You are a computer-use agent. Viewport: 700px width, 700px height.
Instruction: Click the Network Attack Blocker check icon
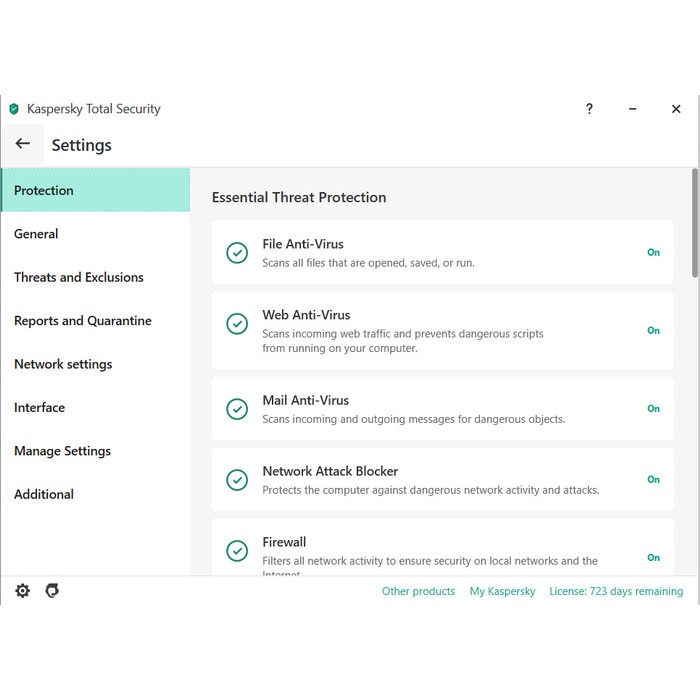pyautogui.click(x=237, y=480)
